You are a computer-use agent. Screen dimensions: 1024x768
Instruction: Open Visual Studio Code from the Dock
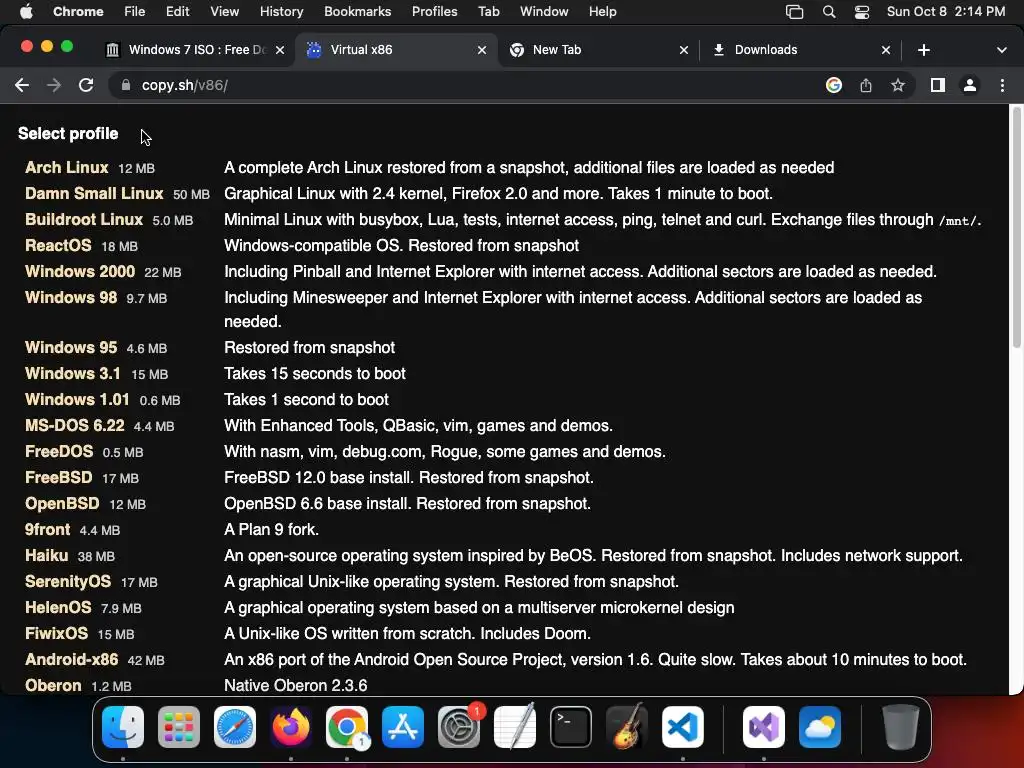683,727
